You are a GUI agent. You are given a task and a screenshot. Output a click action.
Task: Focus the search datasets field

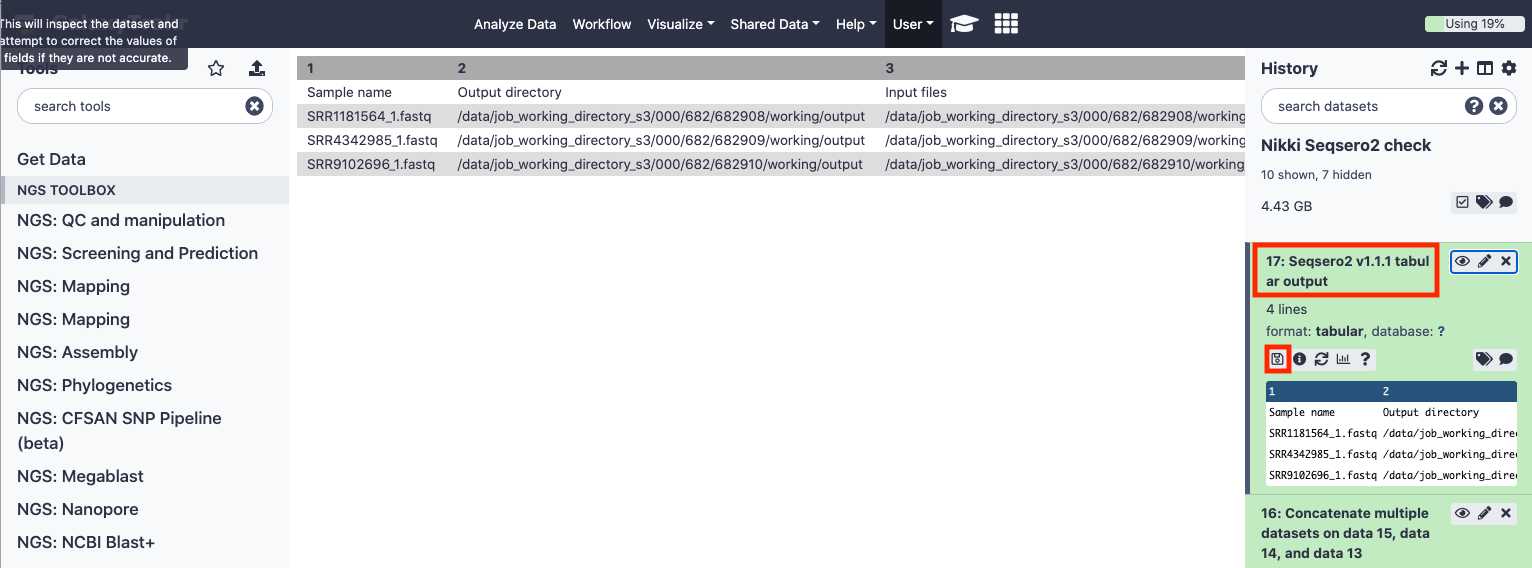[x=1360, y=106]
